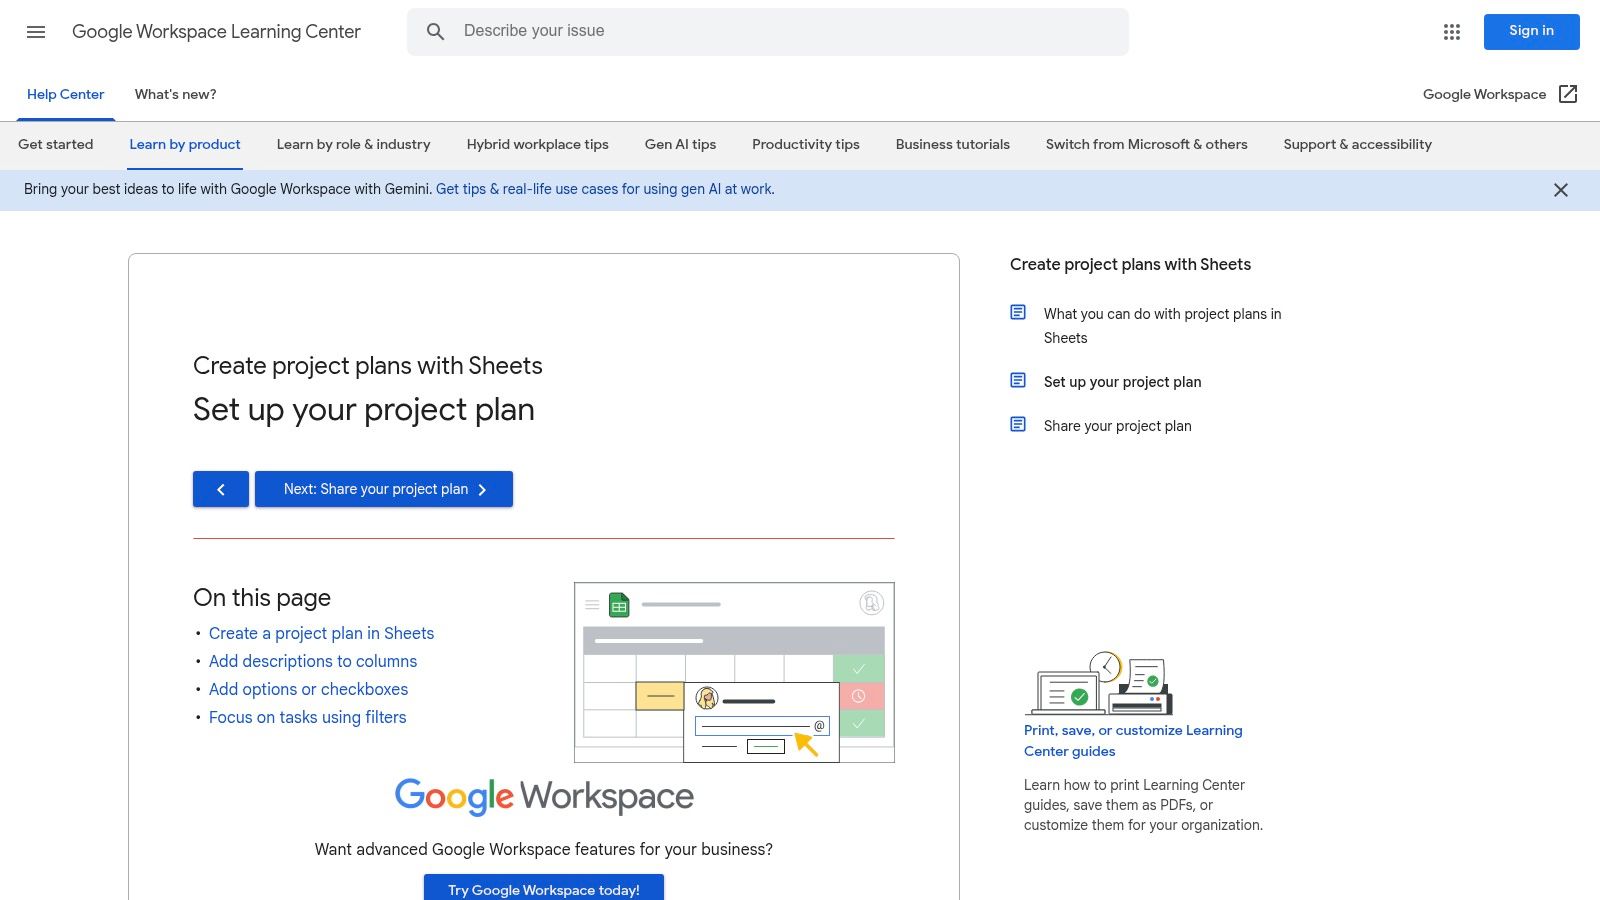Click the print and save guides illustration
The width and height of the screenshot is (1600, 900).
pyautogui.click(x=1100, y=684)
